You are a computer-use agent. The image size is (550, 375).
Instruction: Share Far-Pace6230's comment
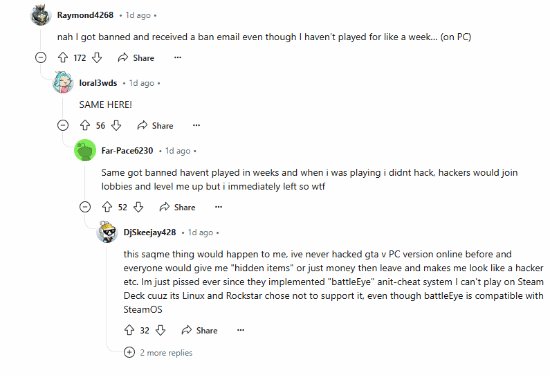177,207
